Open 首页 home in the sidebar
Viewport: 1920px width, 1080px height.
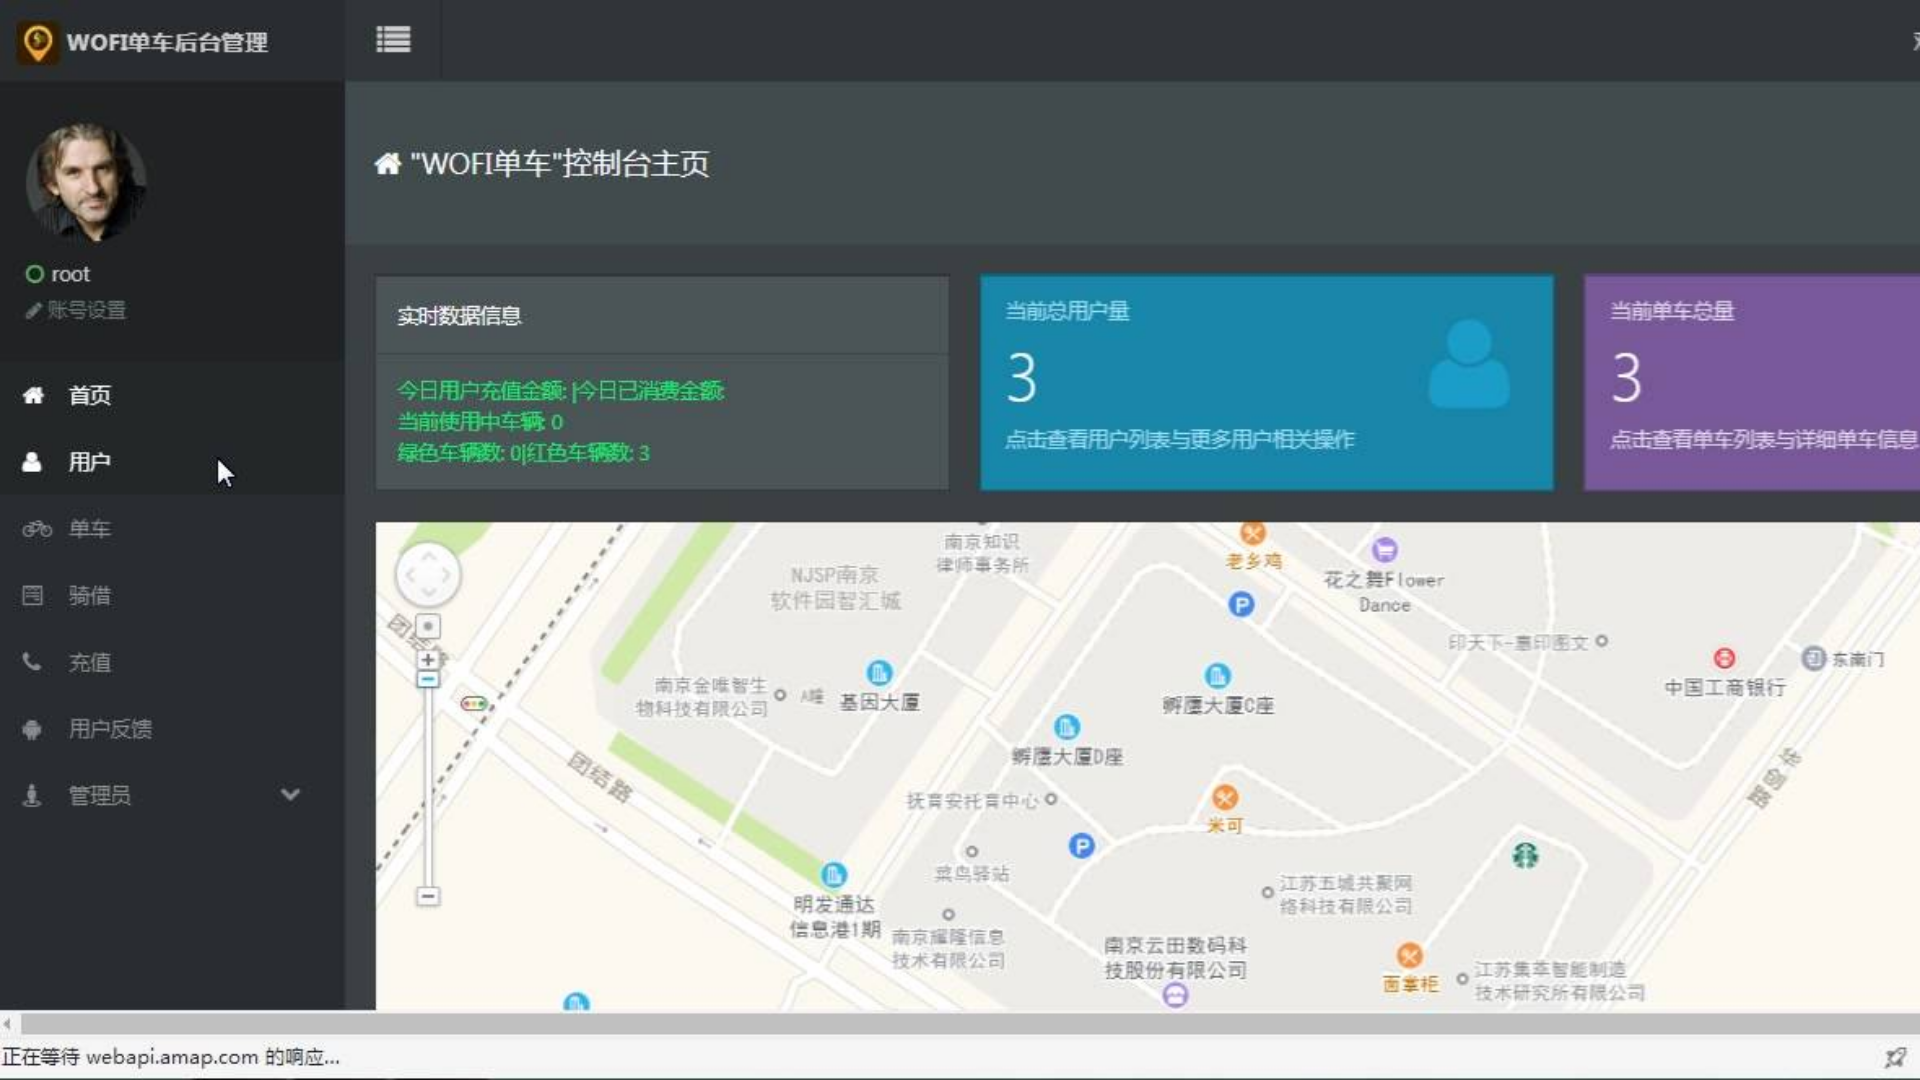tap(88, 395)
